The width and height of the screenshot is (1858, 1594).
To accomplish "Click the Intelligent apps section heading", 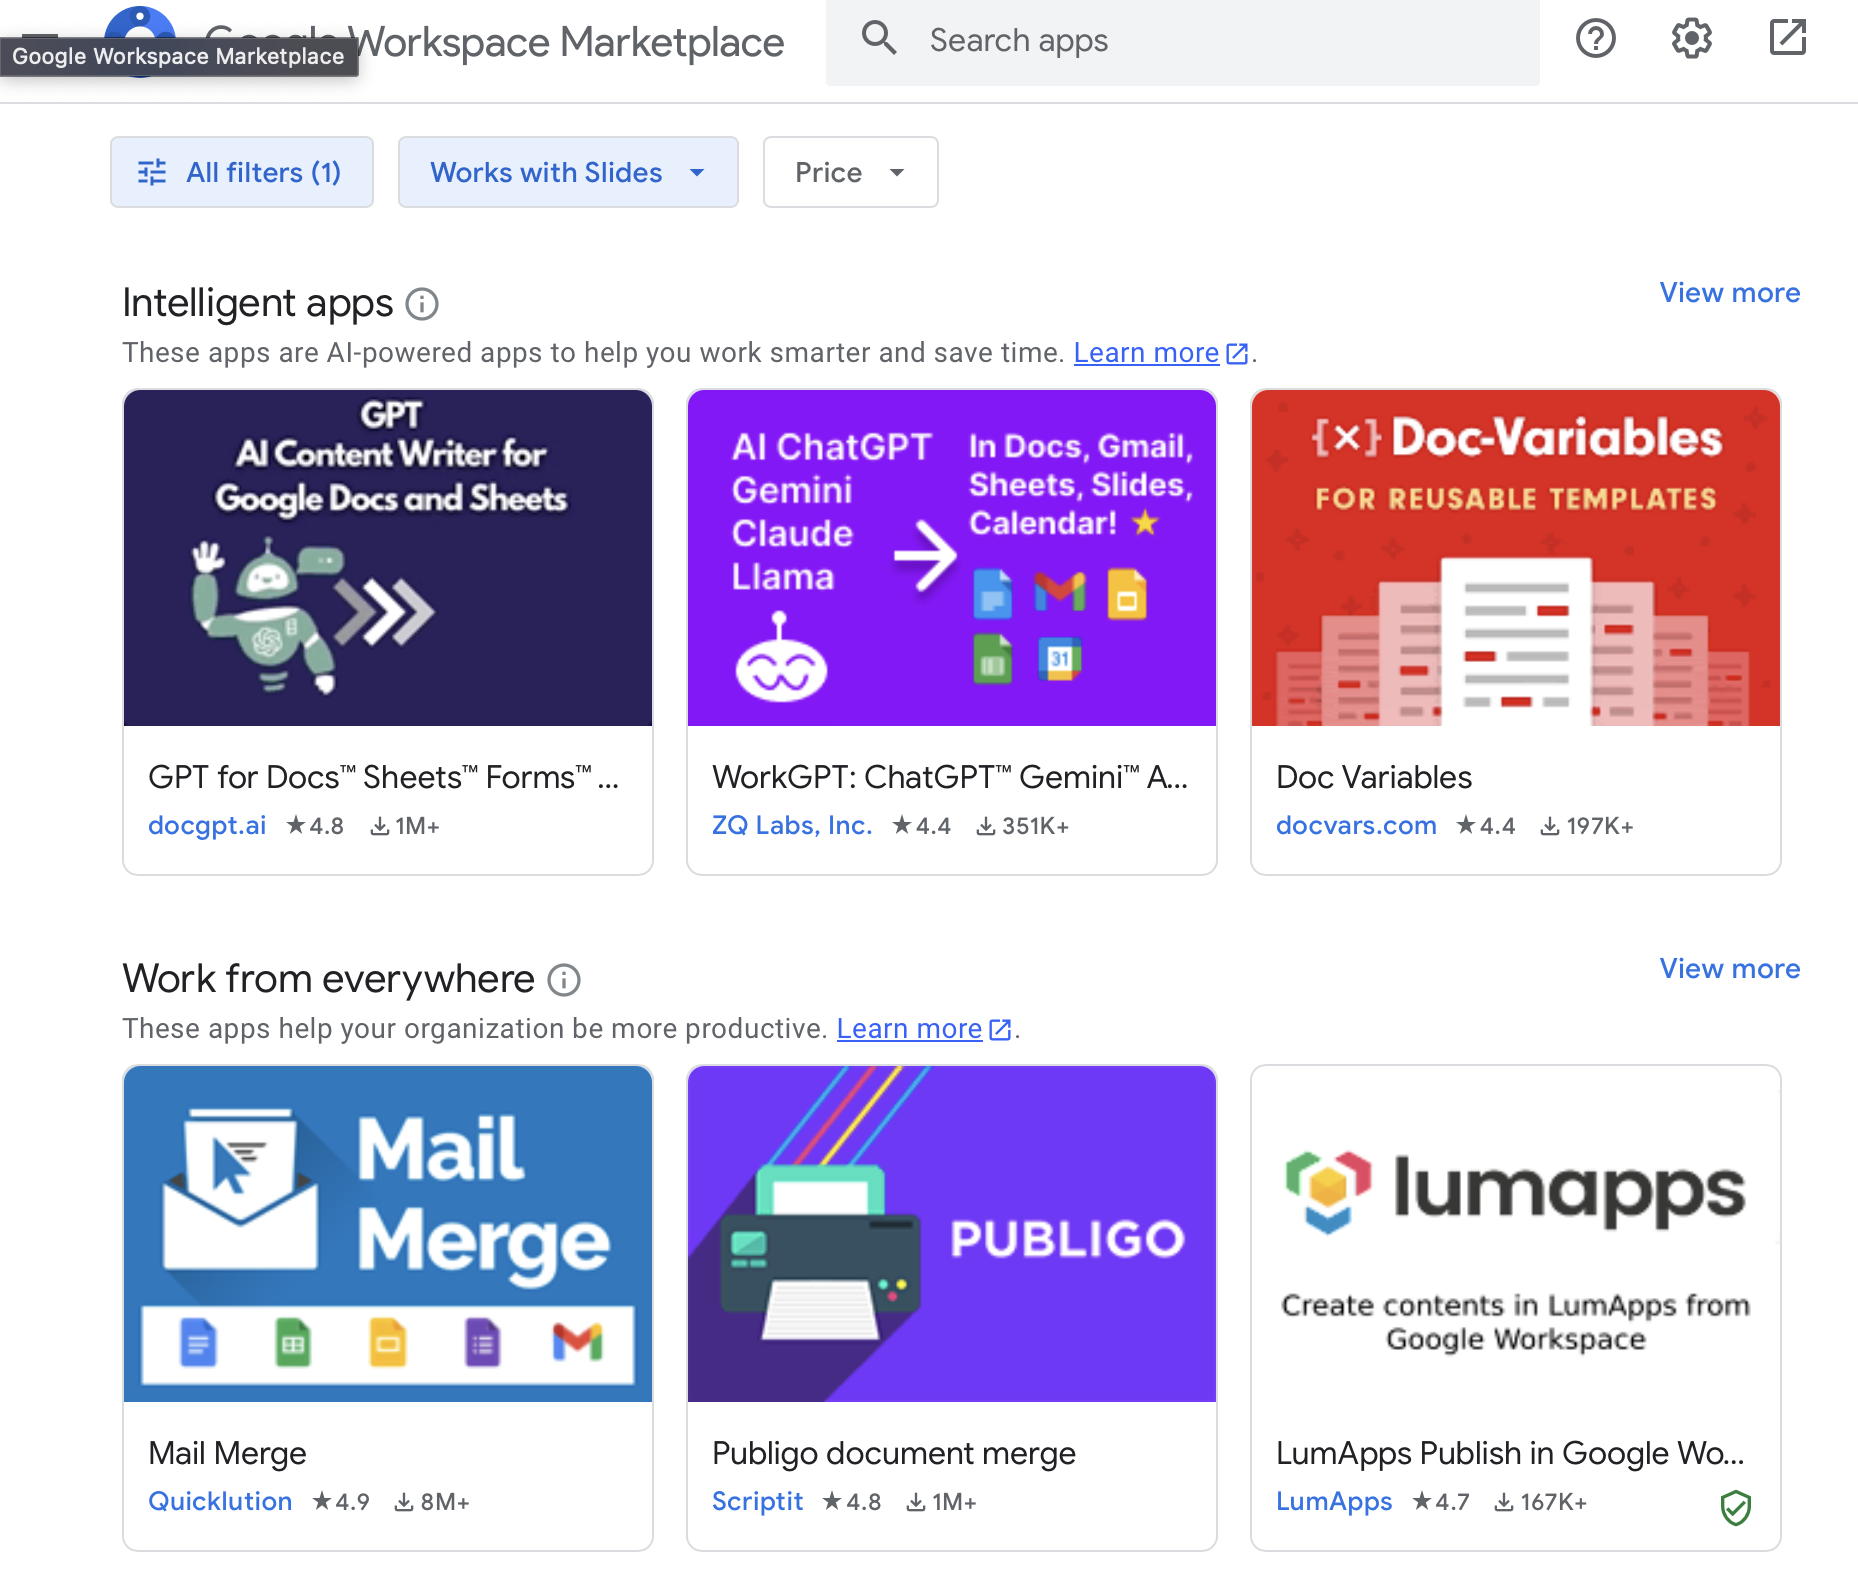I will point(258,303).
